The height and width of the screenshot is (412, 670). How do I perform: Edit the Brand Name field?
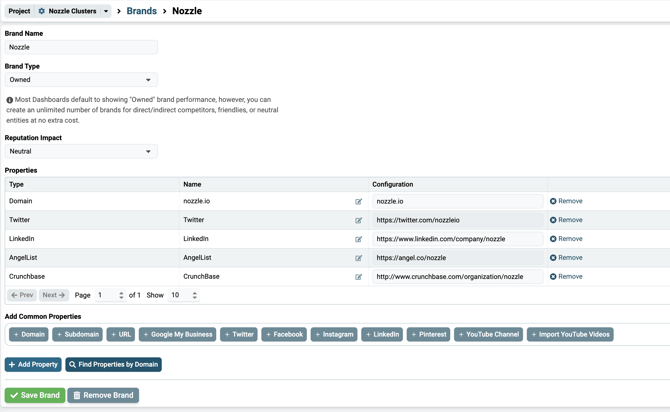[x=81, y=47]
